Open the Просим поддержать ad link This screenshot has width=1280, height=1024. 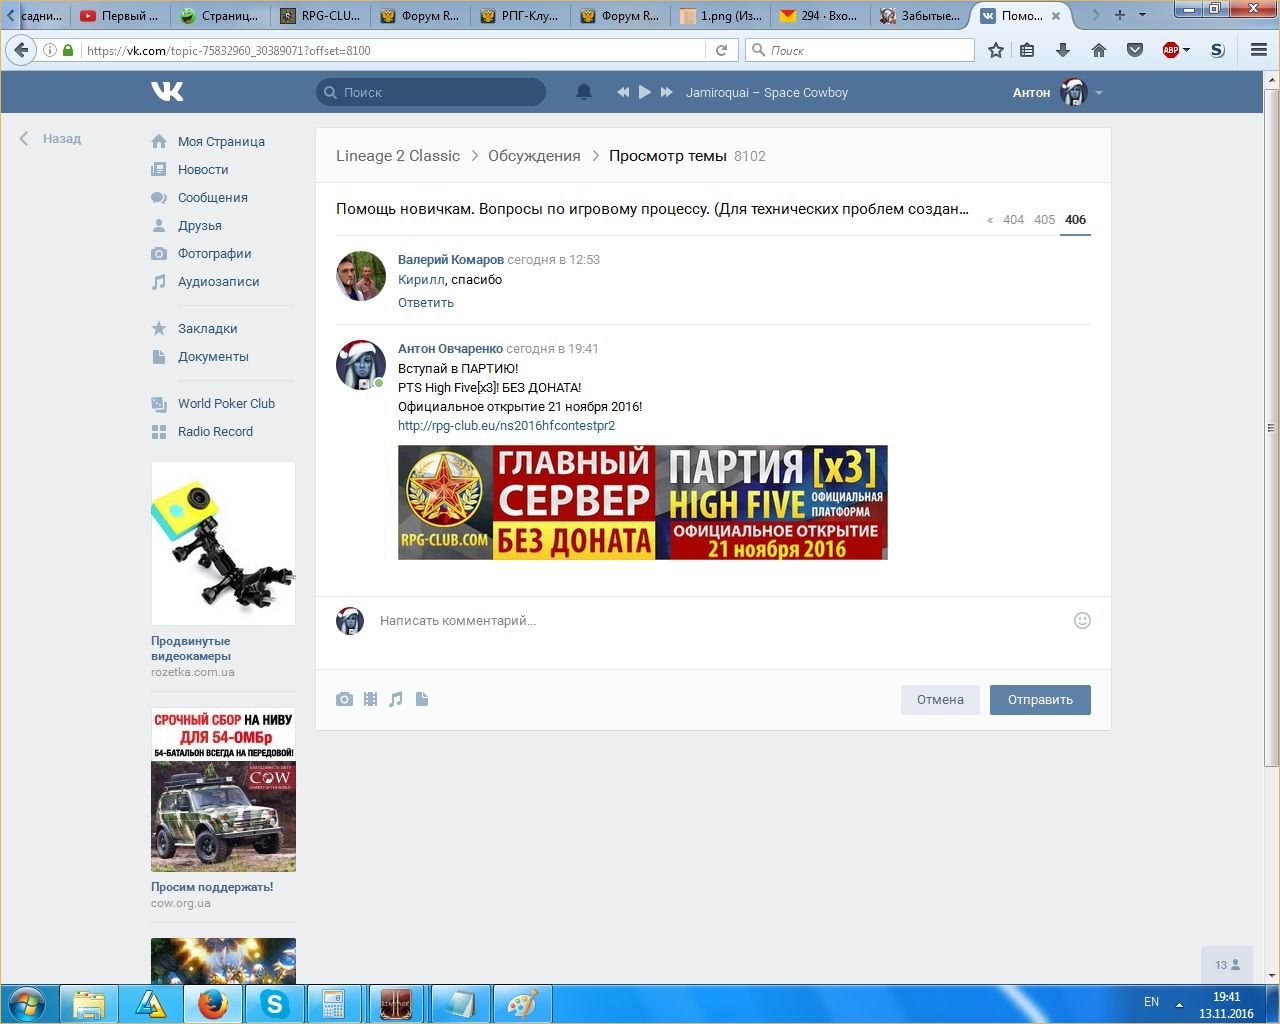tap(212, 887)
